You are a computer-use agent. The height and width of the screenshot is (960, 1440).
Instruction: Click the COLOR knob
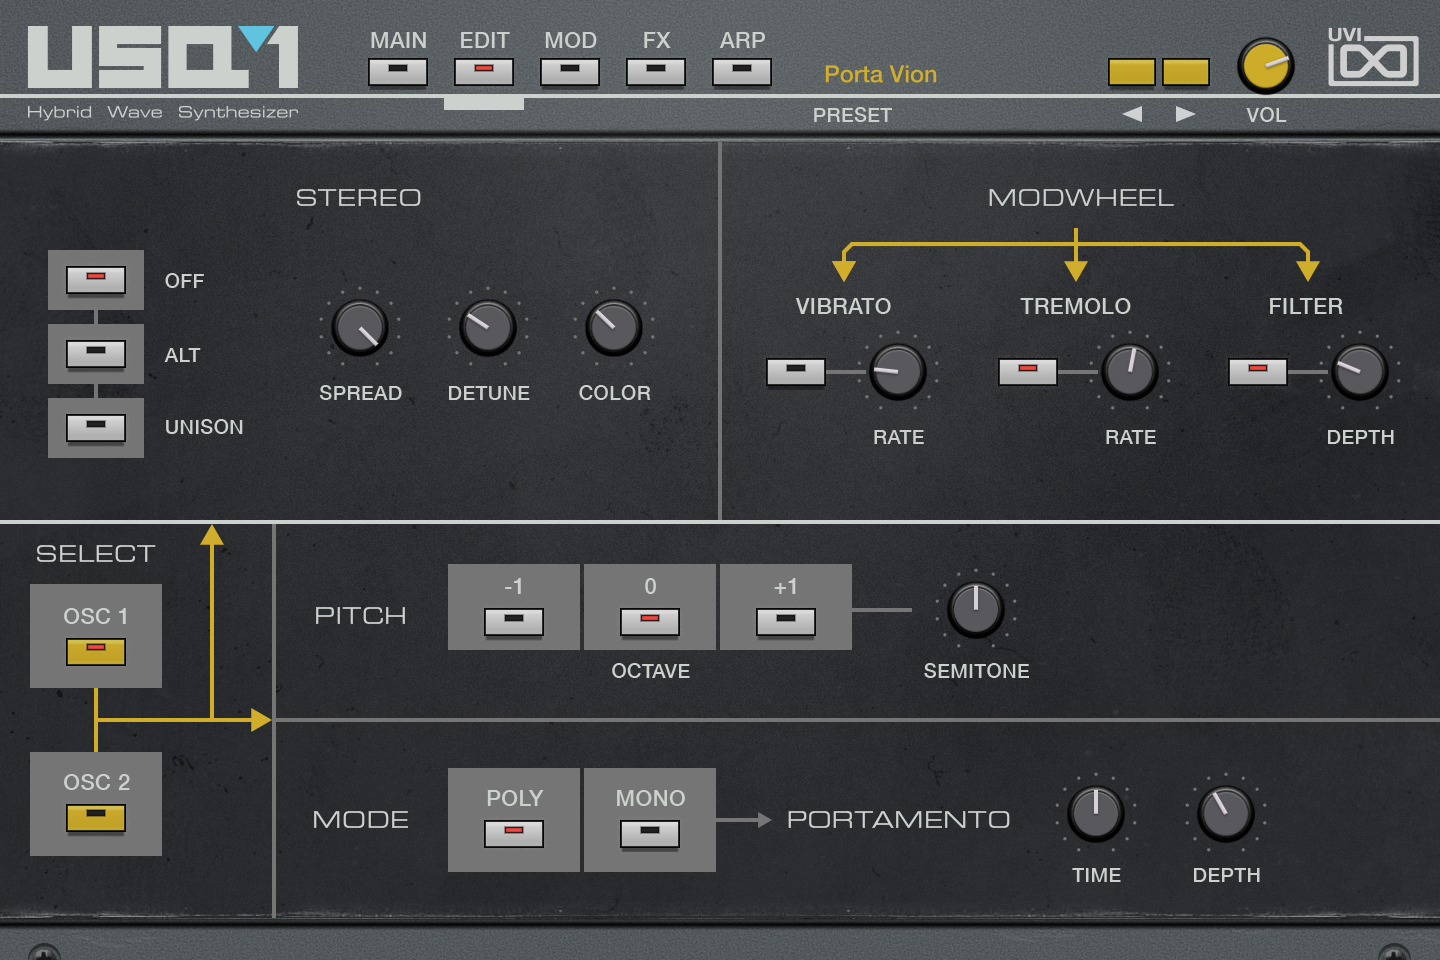pos(614,328)
